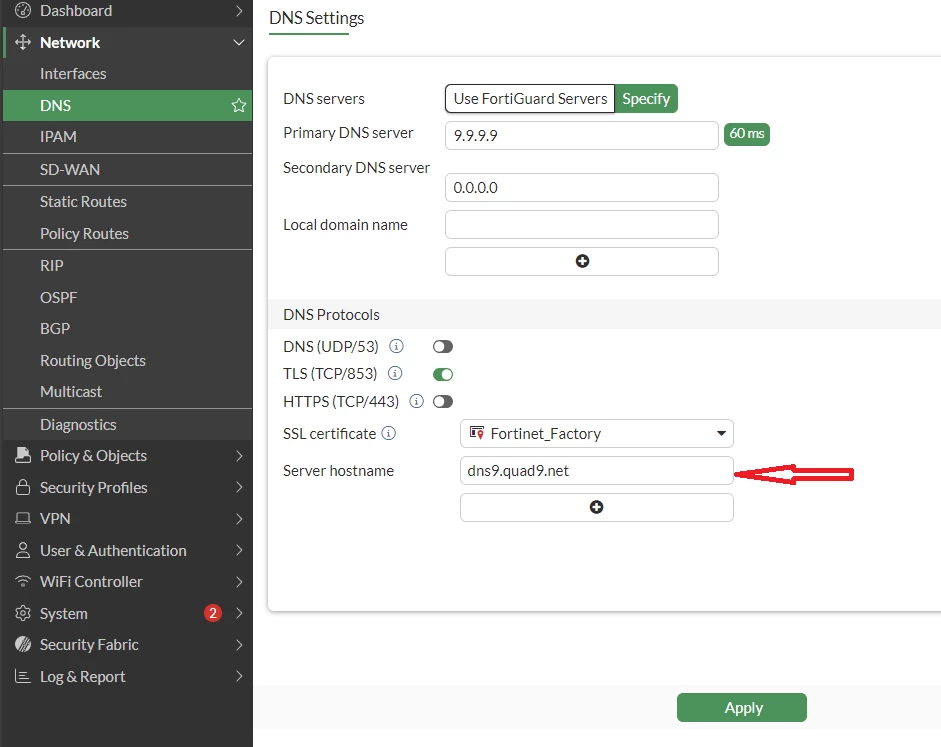
Task: Click the Dashboard gauge icon
Action: [23, 10]
